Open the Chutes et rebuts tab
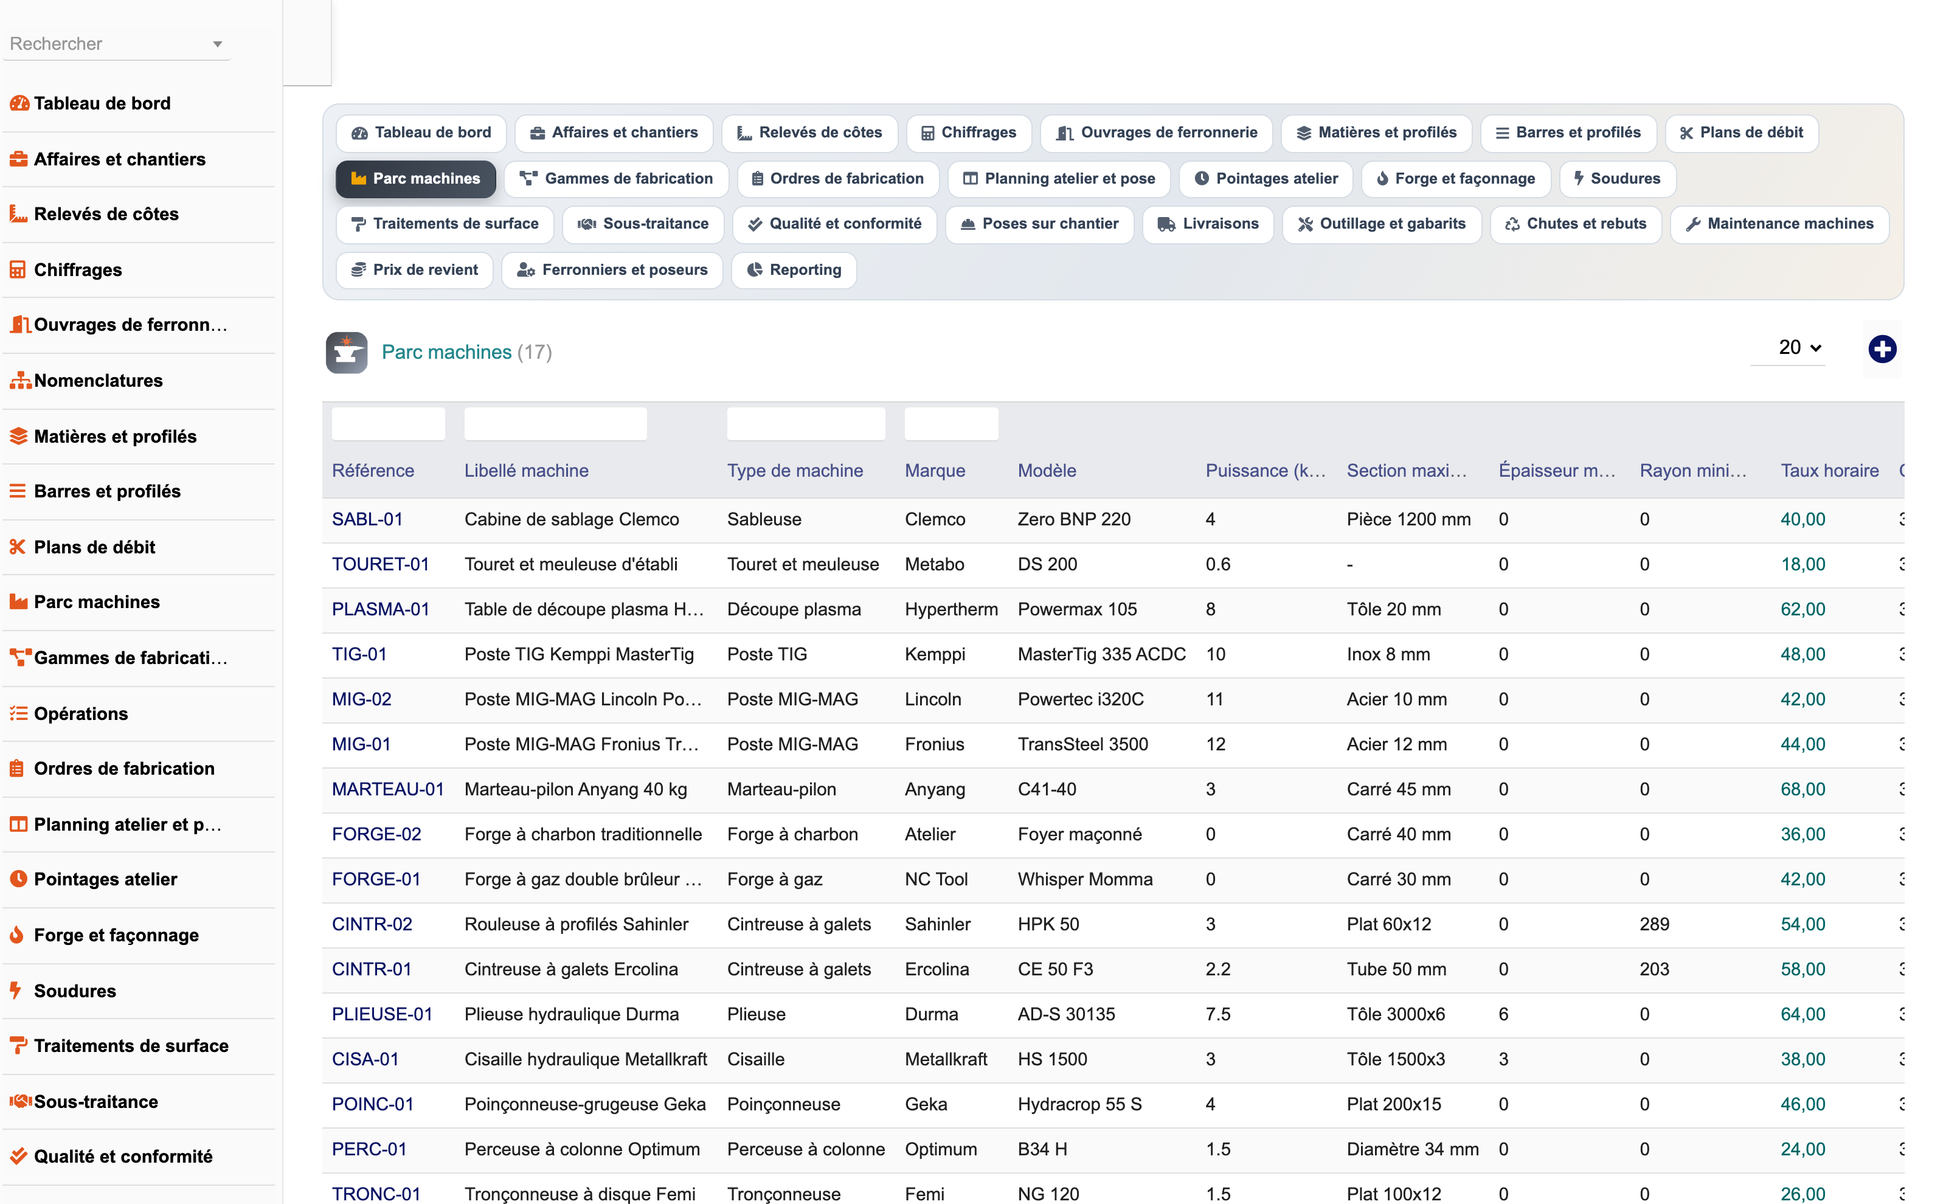This screenshot has height=1204, width=1946. 1575,224
